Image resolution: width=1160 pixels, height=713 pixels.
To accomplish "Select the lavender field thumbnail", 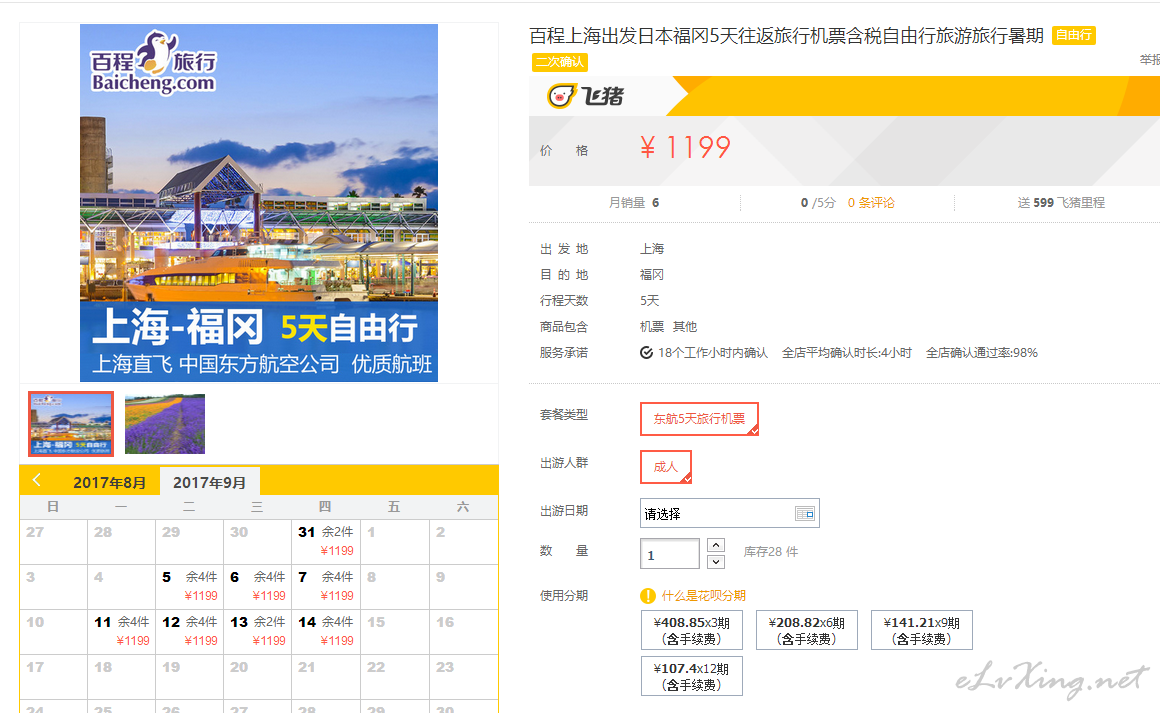I will point(165,424).
